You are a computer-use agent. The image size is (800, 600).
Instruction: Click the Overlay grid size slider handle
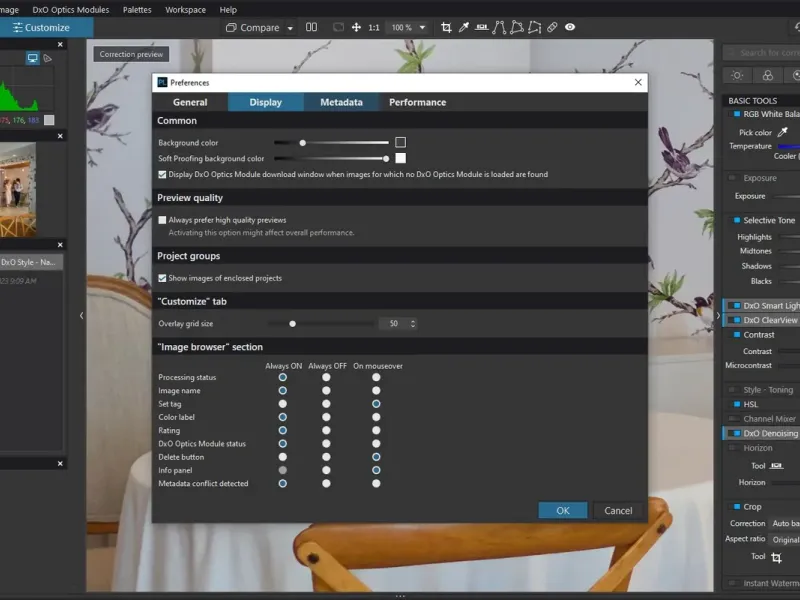[x=292, y=324]
